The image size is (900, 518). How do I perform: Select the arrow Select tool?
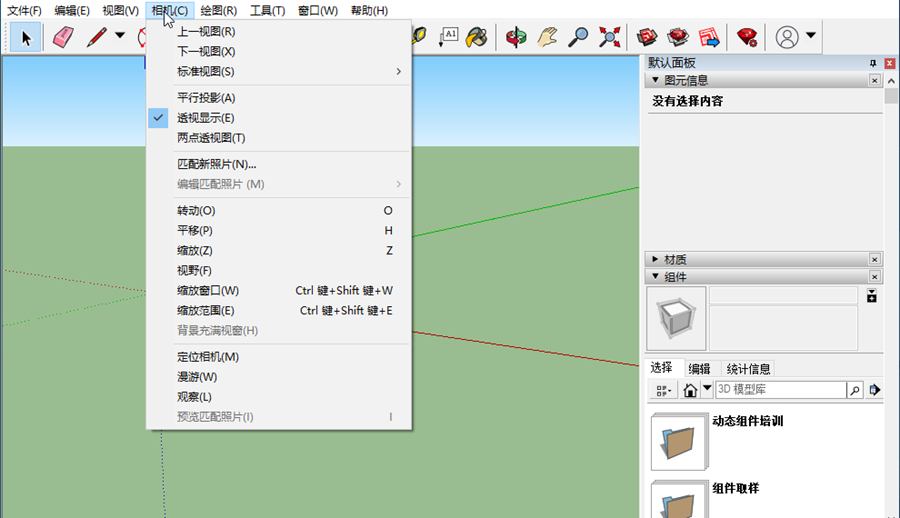click(x=26, y=37)
